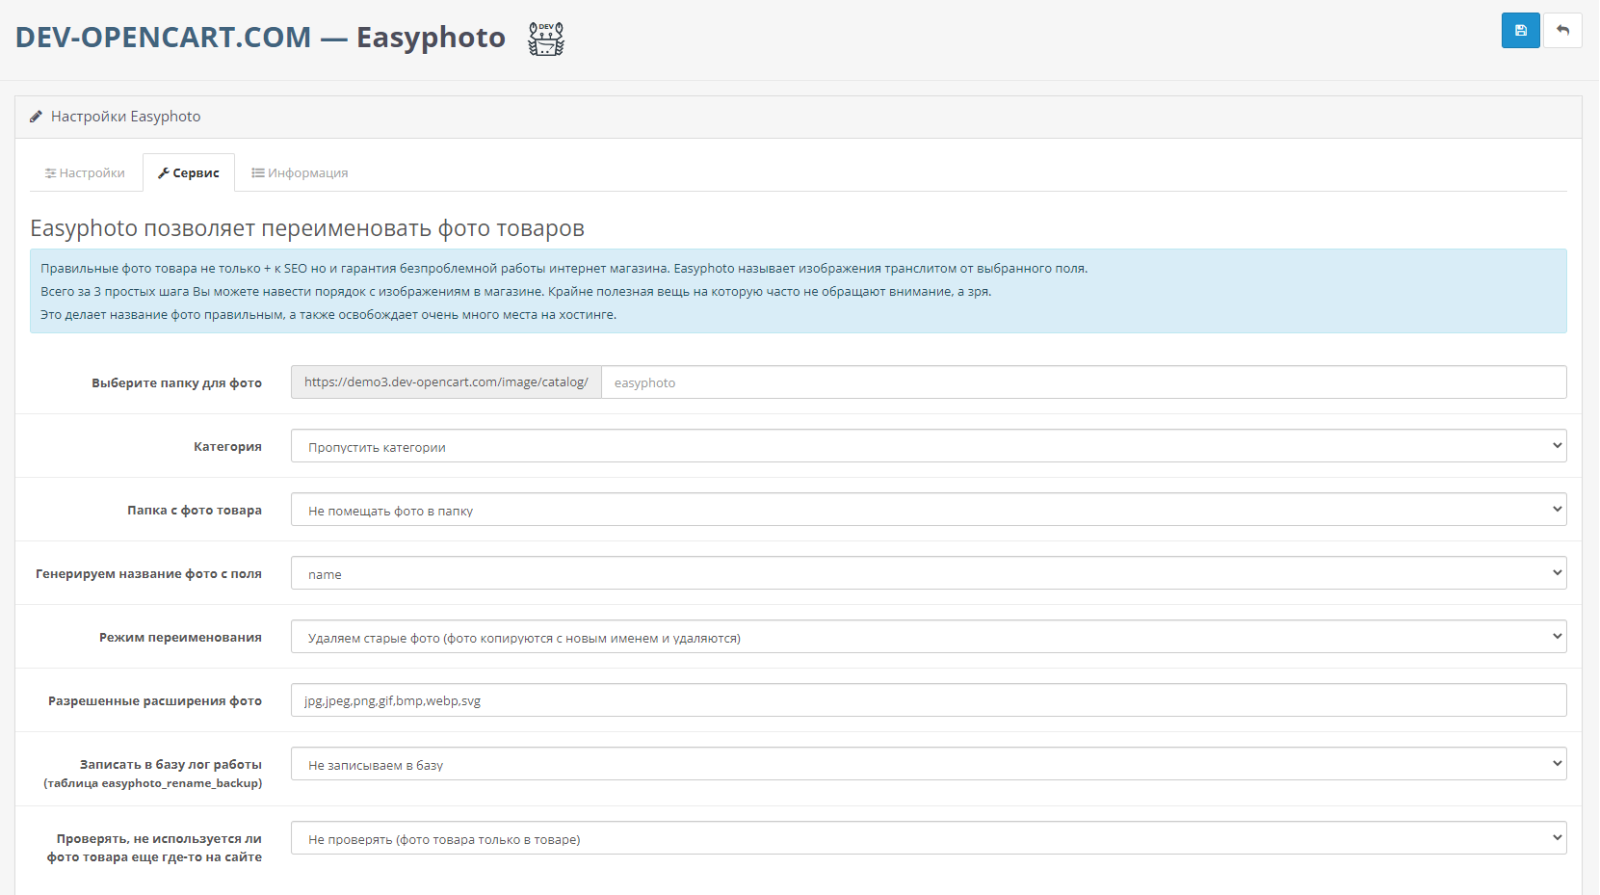
Task: Expand the Генерируем название фото с поля dropdown
Action: coord(928,573)
